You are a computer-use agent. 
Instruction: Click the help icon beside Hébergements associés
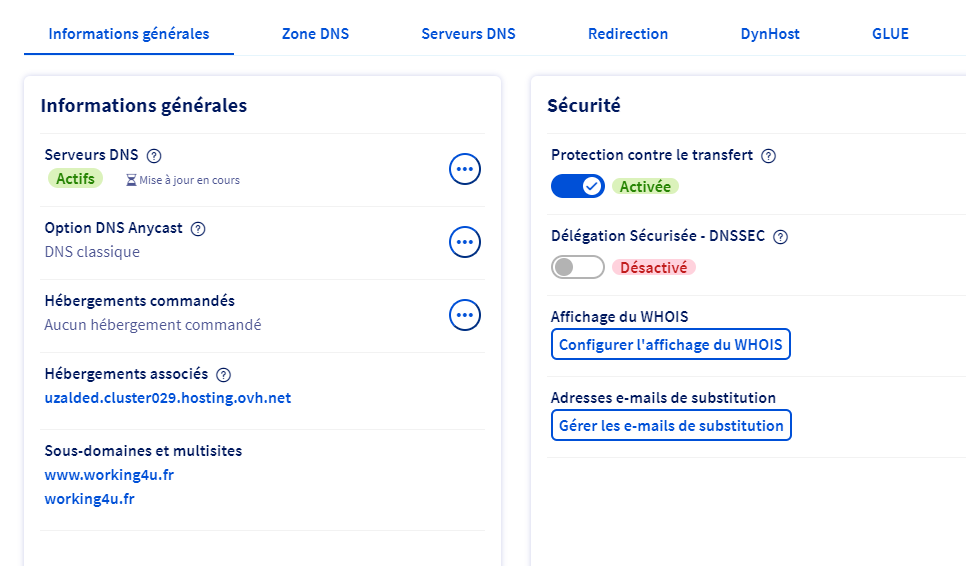pyautogui.click(x=223, y=375)
